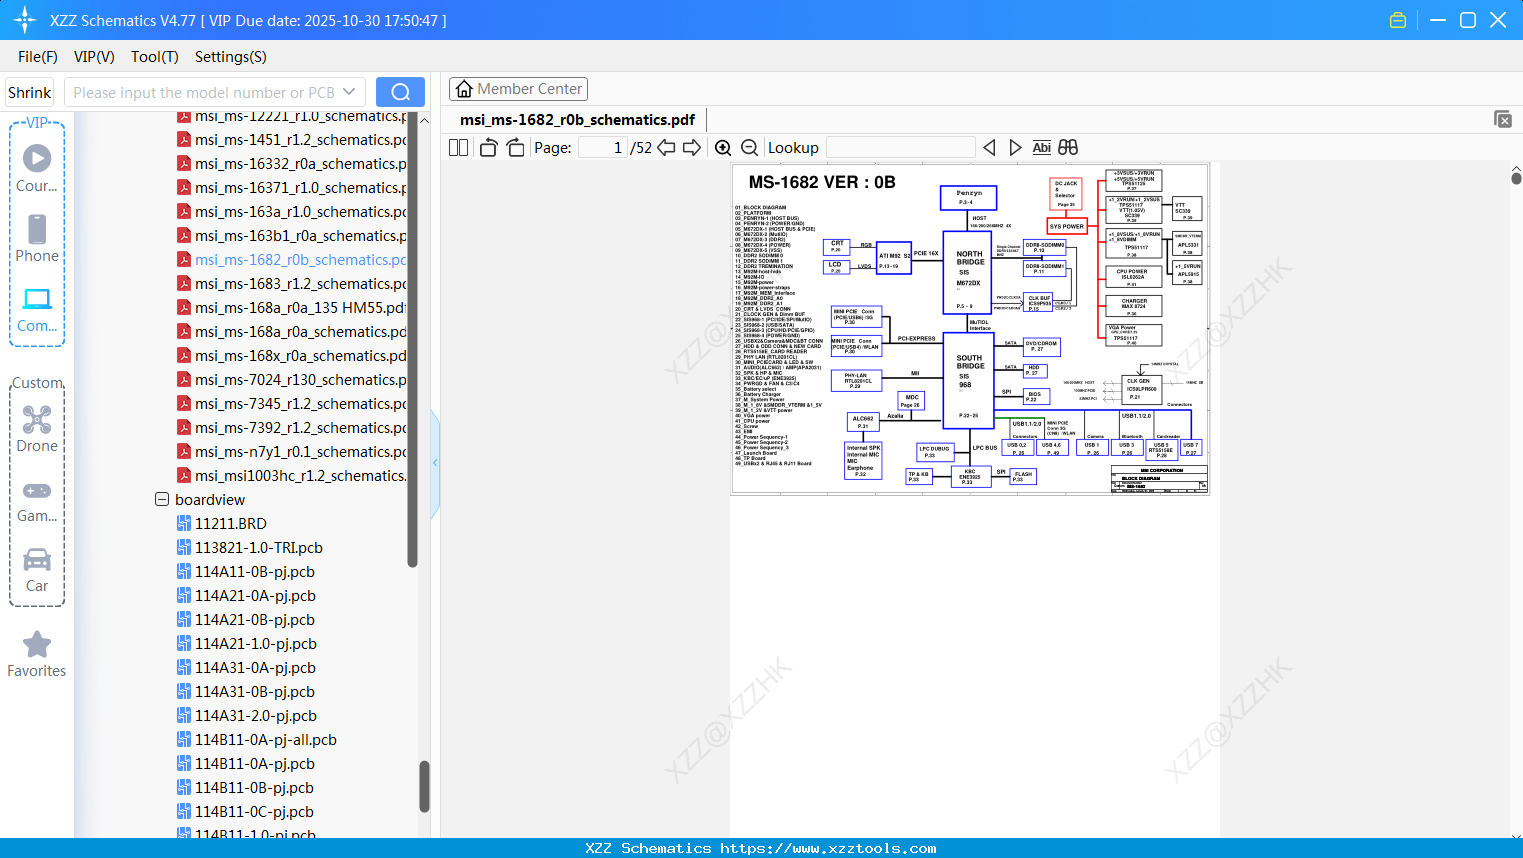Screen dimensions: 1523x858
Task: Click the document viewer scrollbar thumb
Action: tap(1516, 178)
